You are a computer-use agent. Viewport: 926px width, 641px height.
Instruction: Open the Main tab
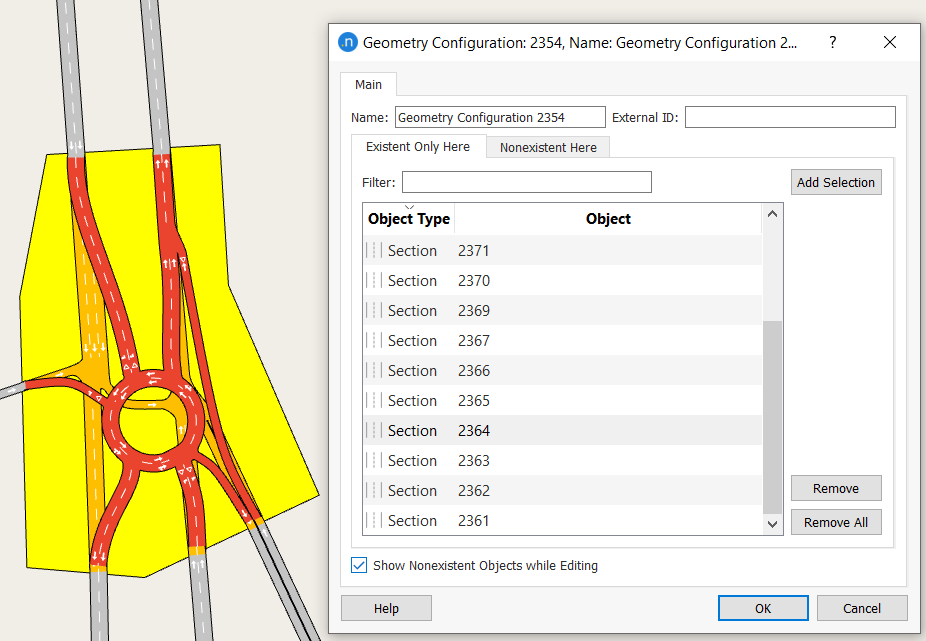tap(368, 85)
